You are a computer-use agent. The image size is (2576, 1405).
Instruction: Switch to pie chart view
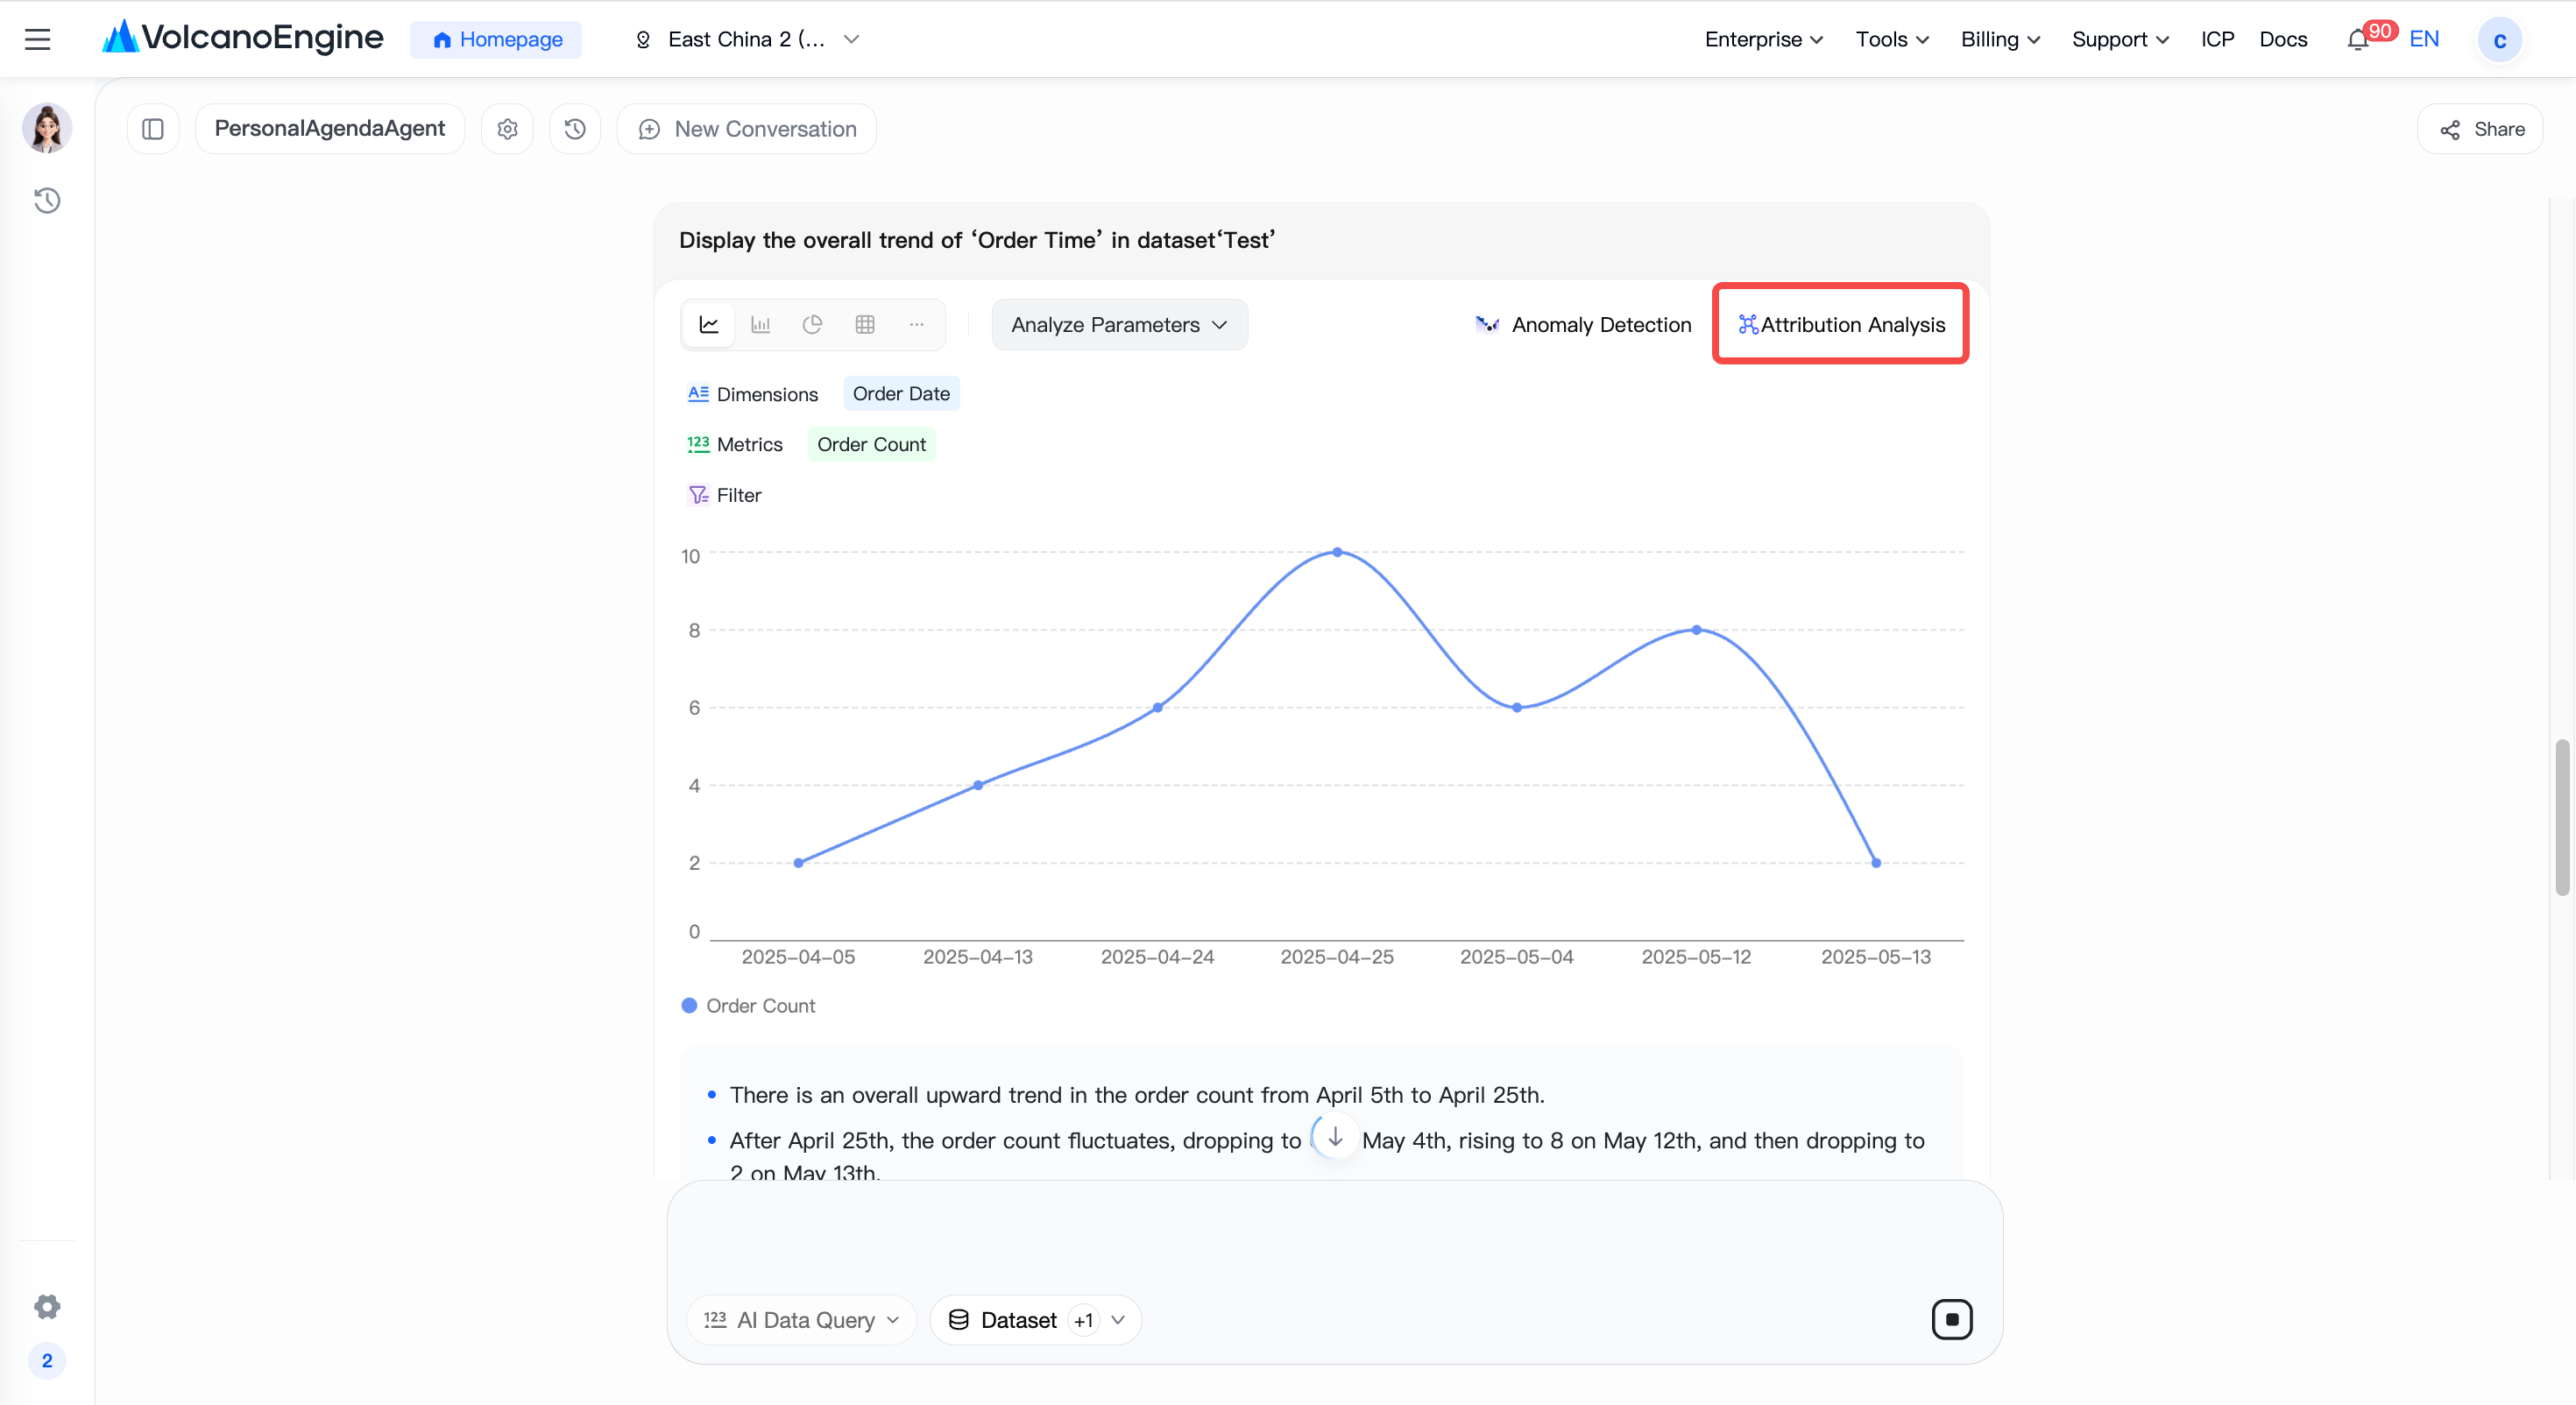(x=813, y=324)
